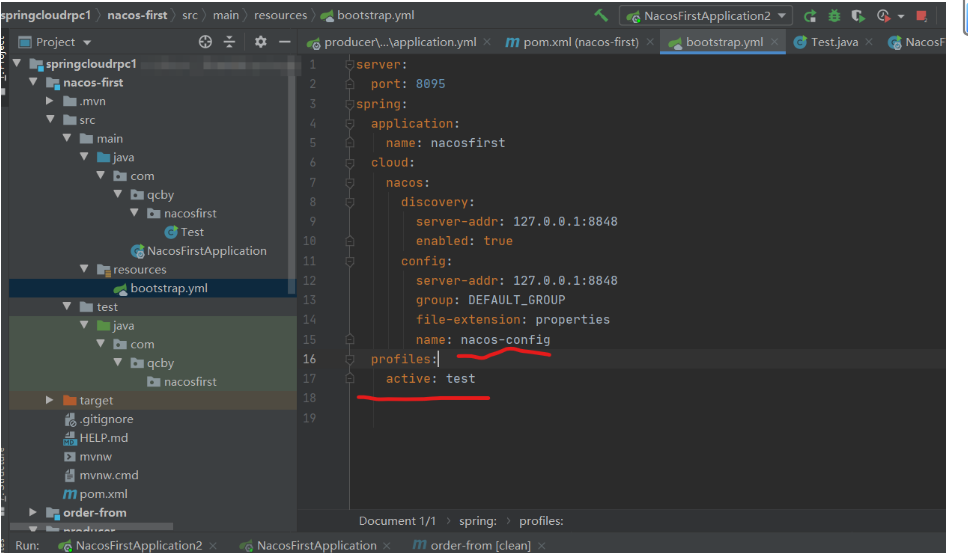Collapse all with the Project panel icon

tap(230, 42)
